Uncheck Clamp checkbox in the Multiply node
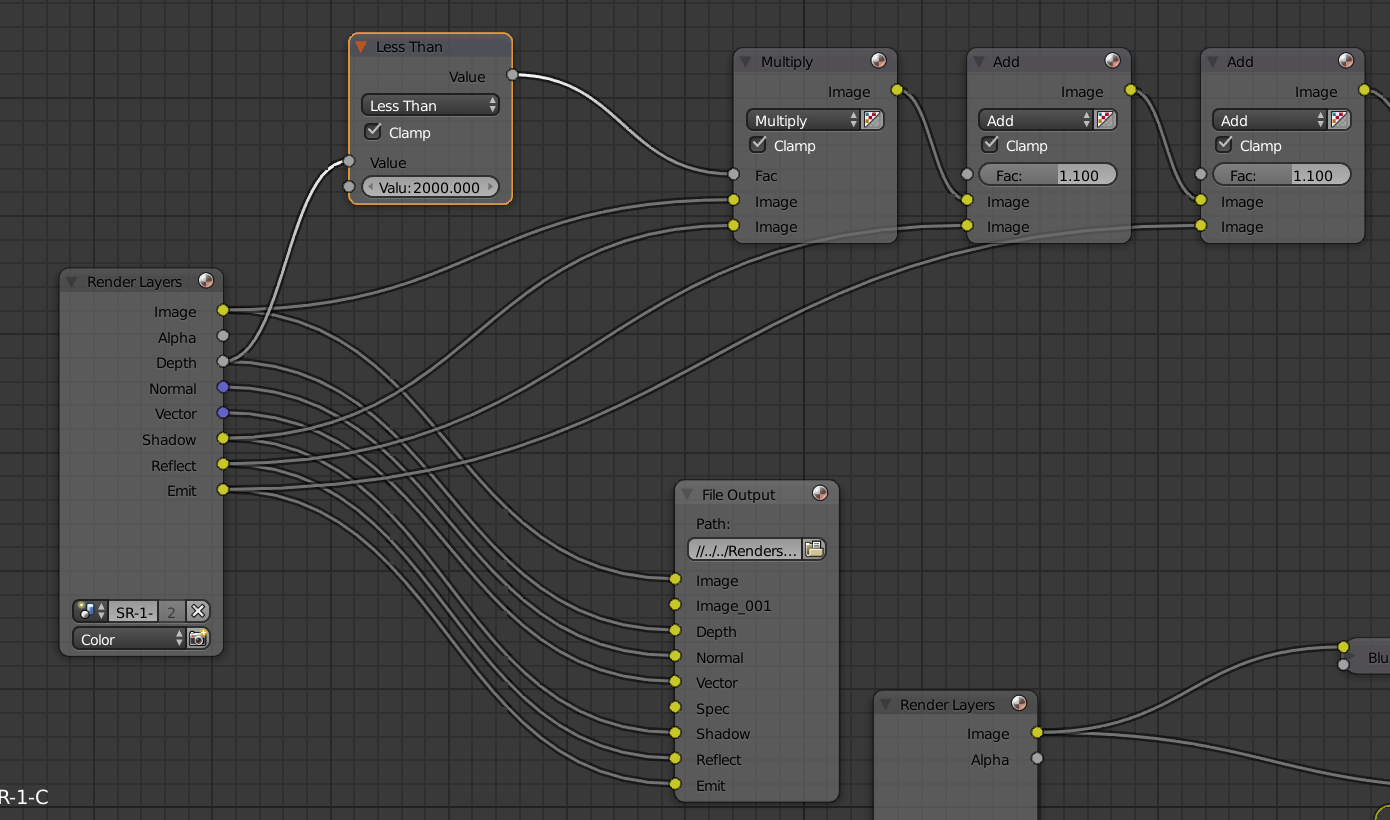This screenshot has height=820, width=1390. point(758,145)
